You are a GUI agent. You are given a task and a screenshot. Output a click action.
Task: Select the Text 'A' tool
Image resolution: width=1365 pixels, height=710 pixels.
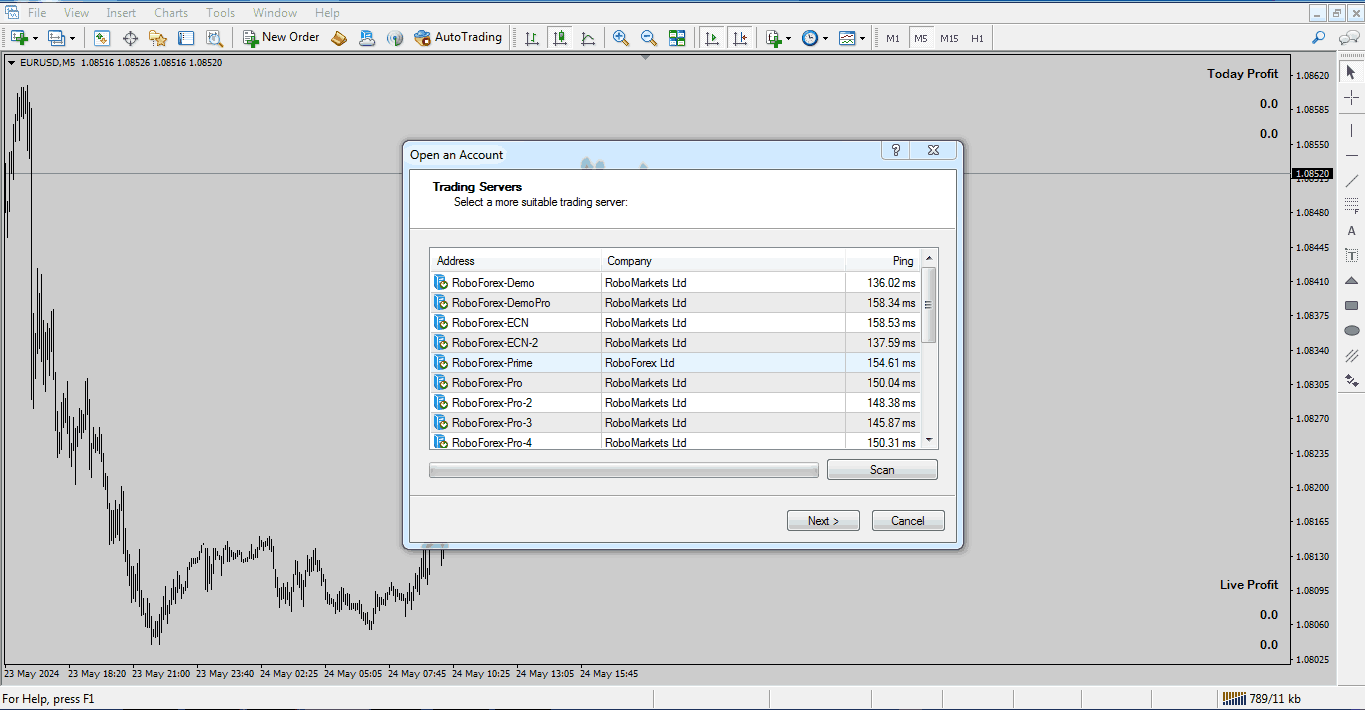click(1352, 231)
